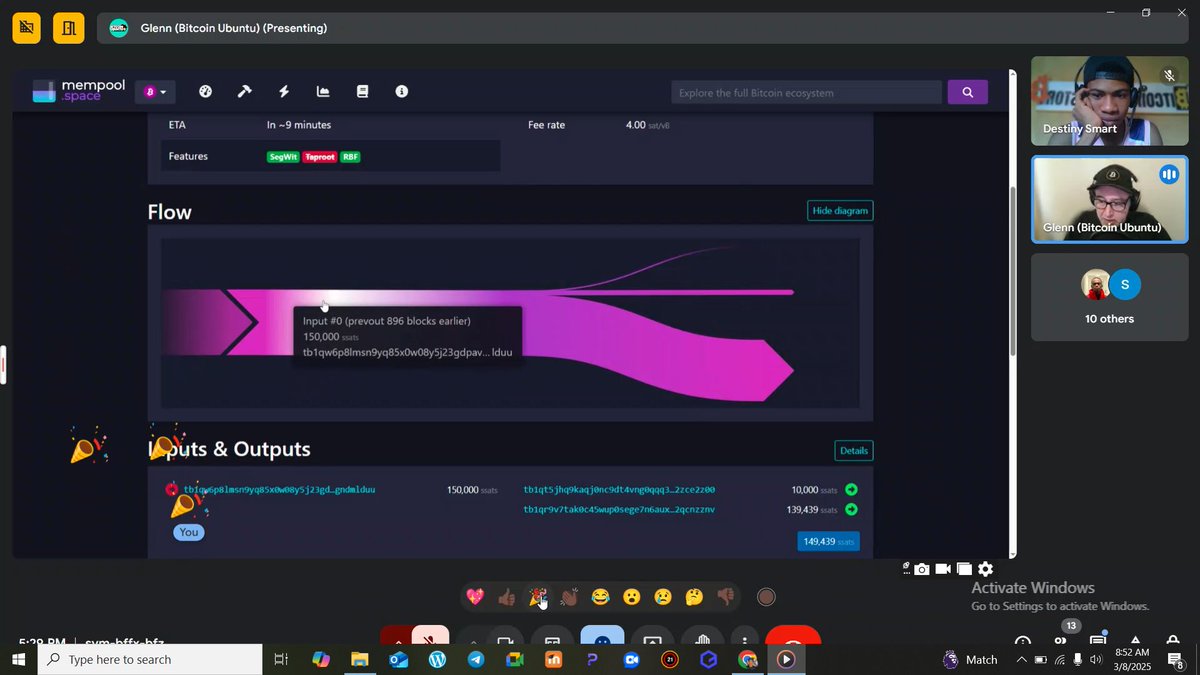The height and width of the screenshot is (675, 1200).
Task: Expand the Bitcoin network selector dropdown
Action: [155, 92]
